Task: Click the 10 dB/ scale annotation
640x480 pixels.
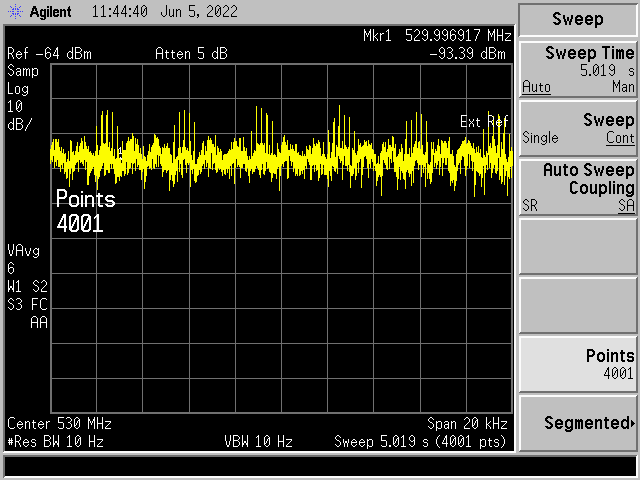Action: (x=19, y=116)
